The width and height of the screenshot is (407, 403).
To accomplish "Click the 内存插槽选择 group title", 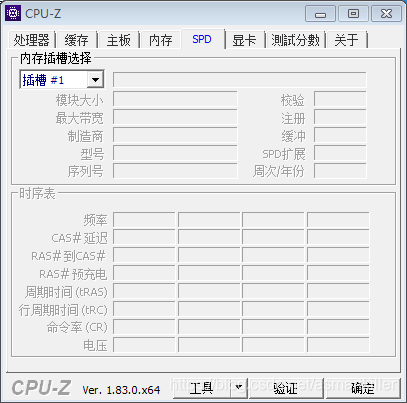I will tap(55, 58).
